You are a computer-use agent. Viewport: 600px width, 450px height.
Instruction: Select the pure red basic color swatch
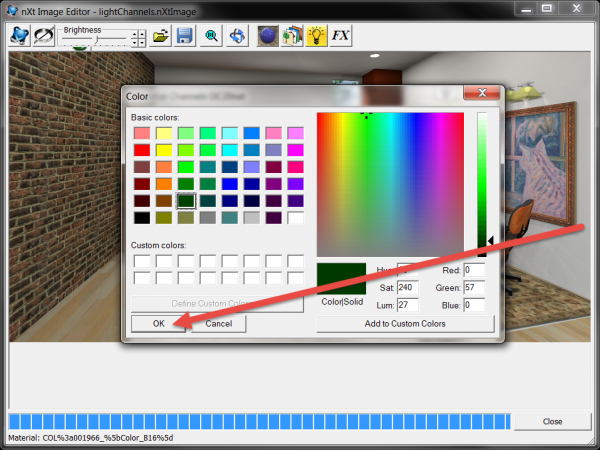click(x=142, y=150)
